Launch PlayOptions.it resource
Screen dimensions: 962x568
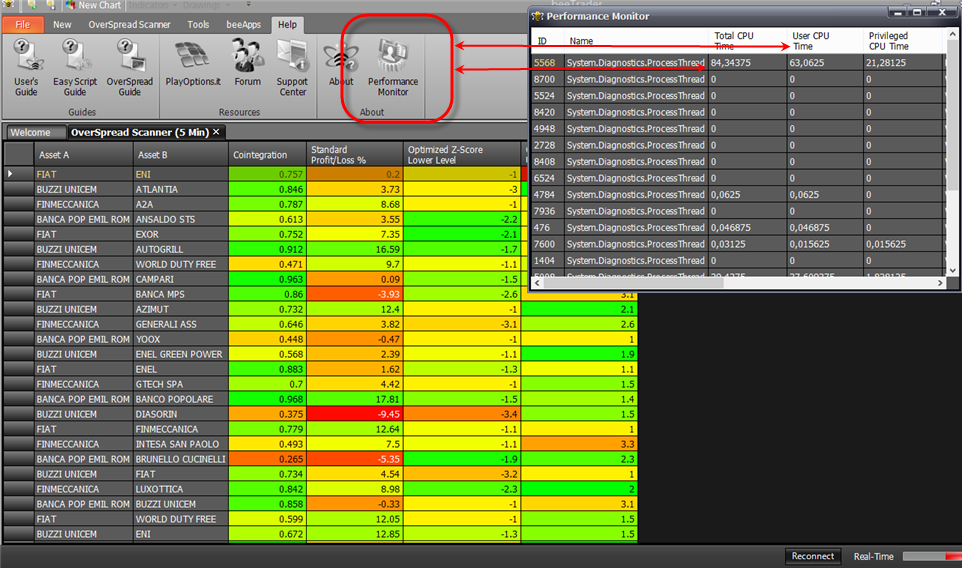point(193,63)
